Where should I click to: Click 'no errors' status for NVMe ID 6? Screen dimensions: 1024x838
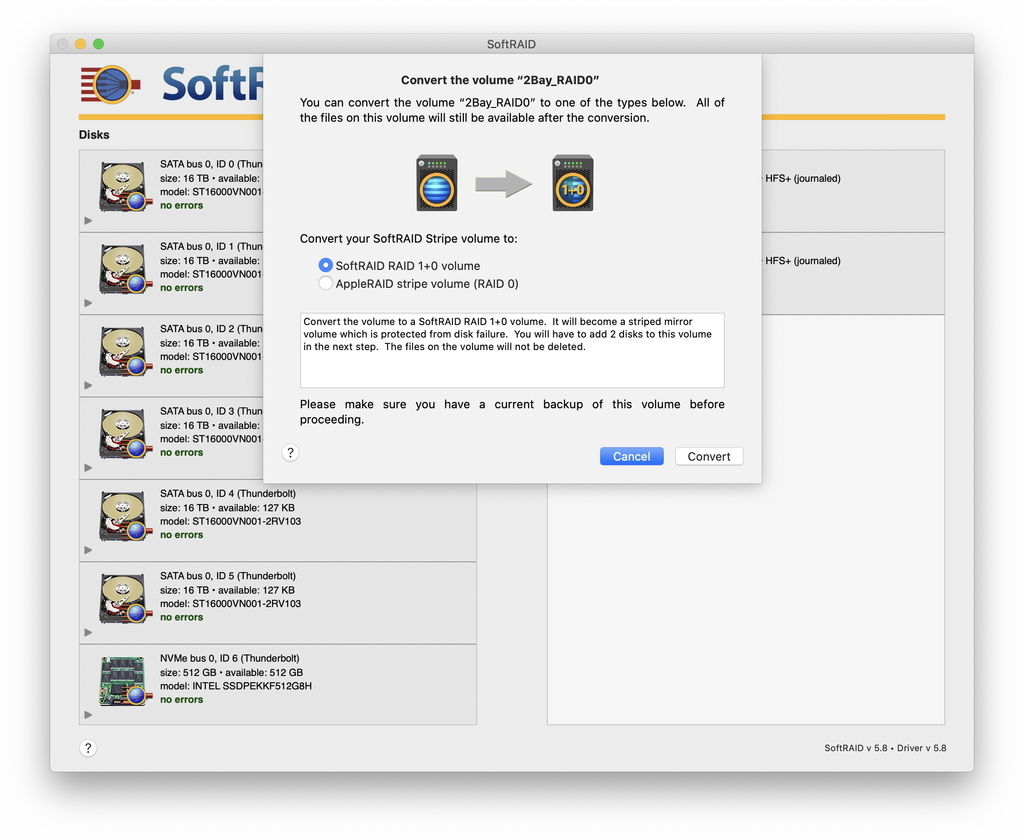(182, 700)
